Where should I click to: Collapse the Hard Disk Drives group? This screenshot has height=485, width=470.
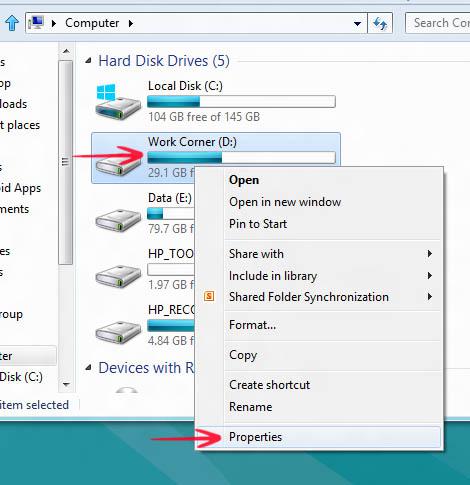(88, 61)
